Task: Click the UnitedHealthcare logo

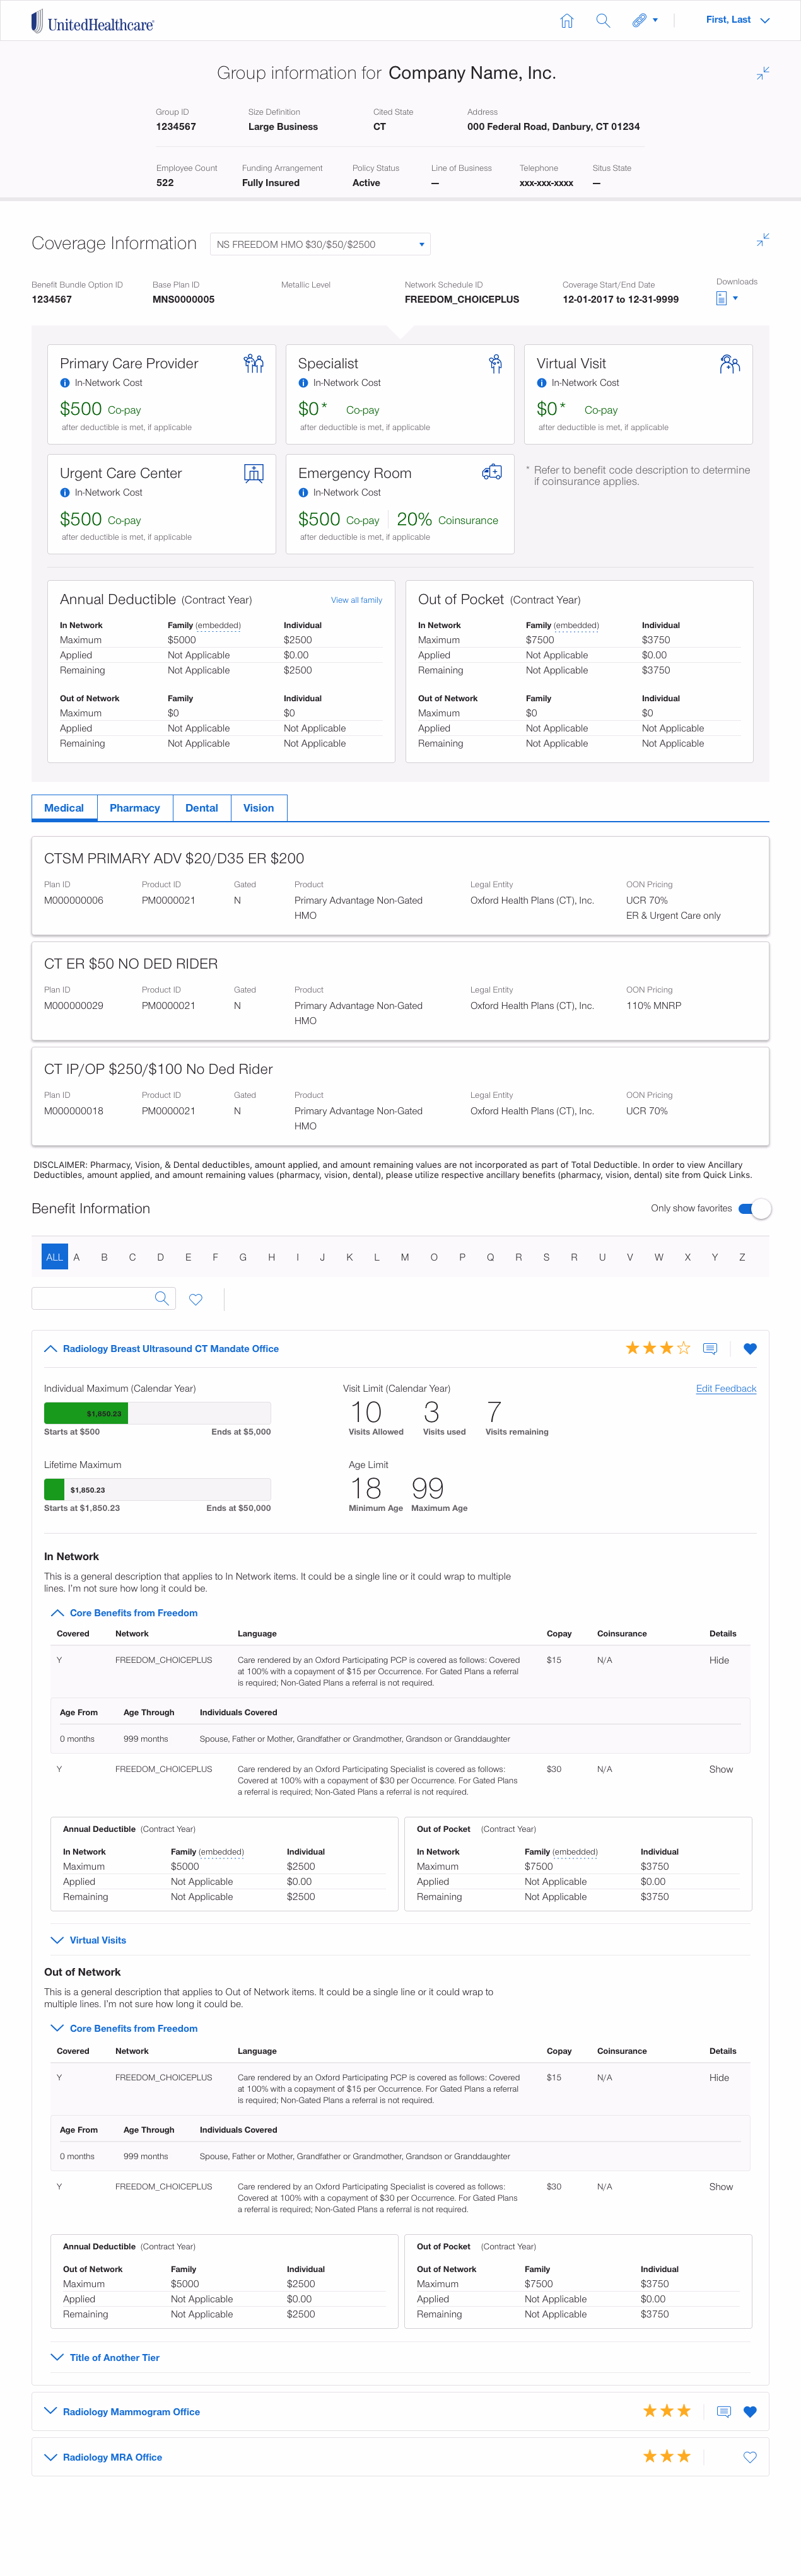Action: pos(92,21)
